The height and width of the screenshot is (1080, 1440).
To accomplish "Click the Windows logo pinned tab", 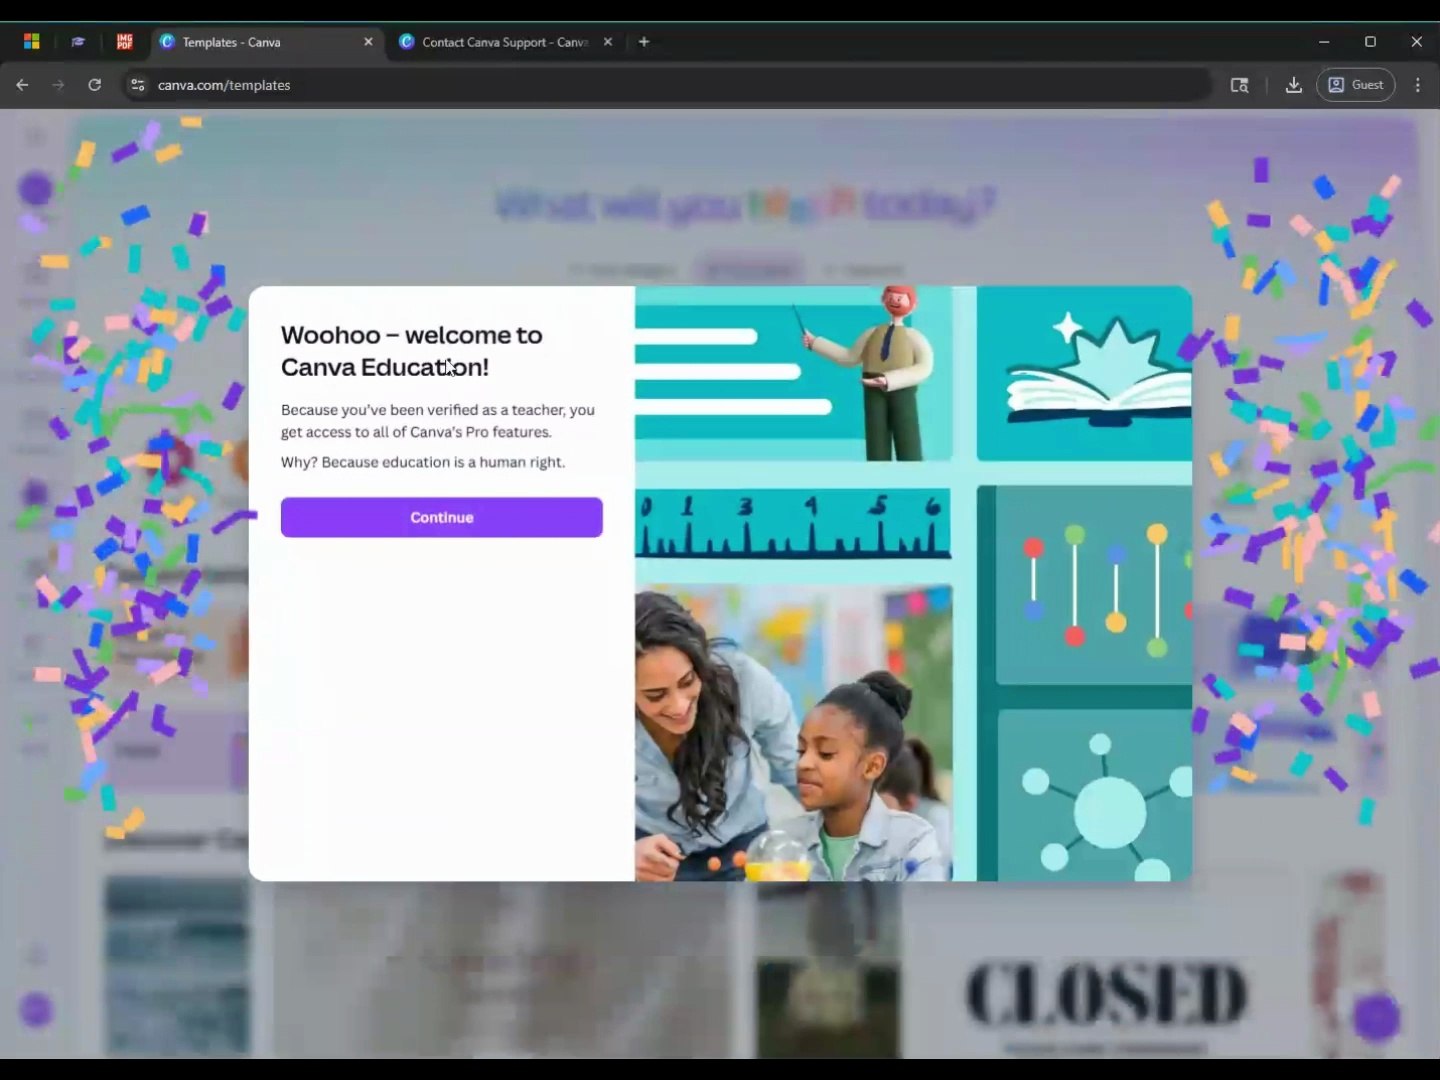I will (32, 42).
